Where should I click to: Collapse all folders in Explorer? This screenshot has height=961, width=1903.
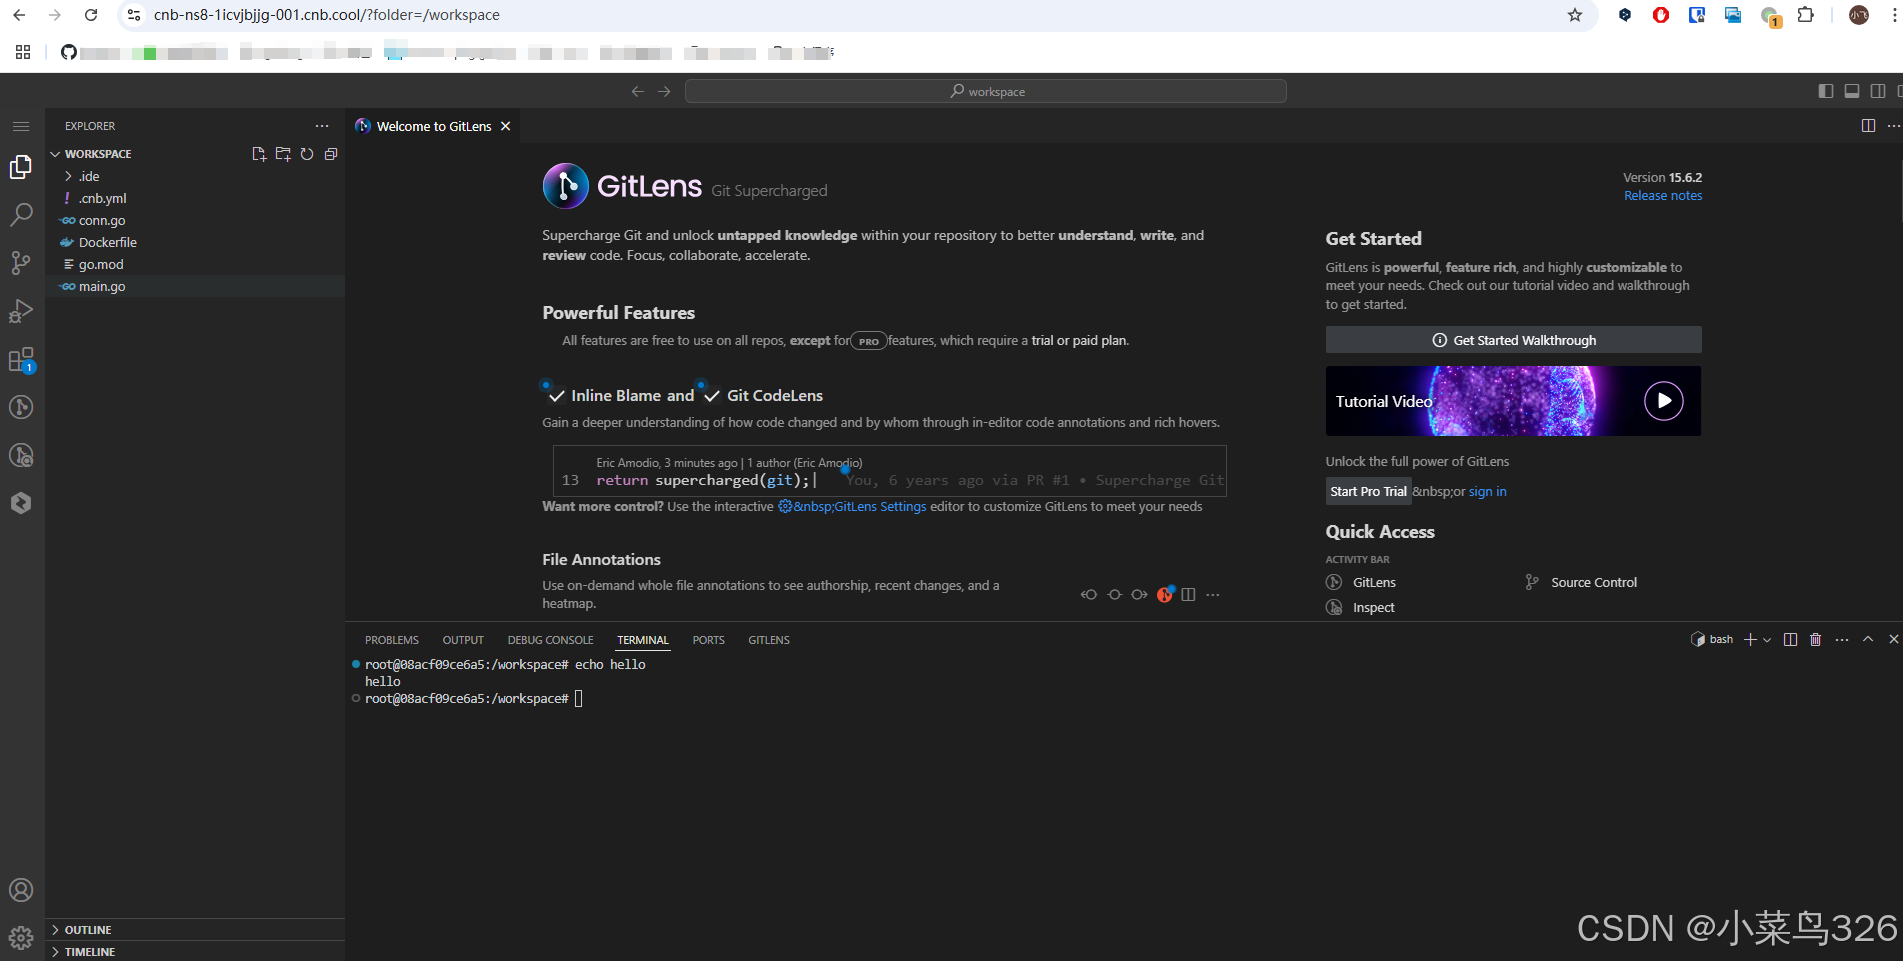pos(331,154)
